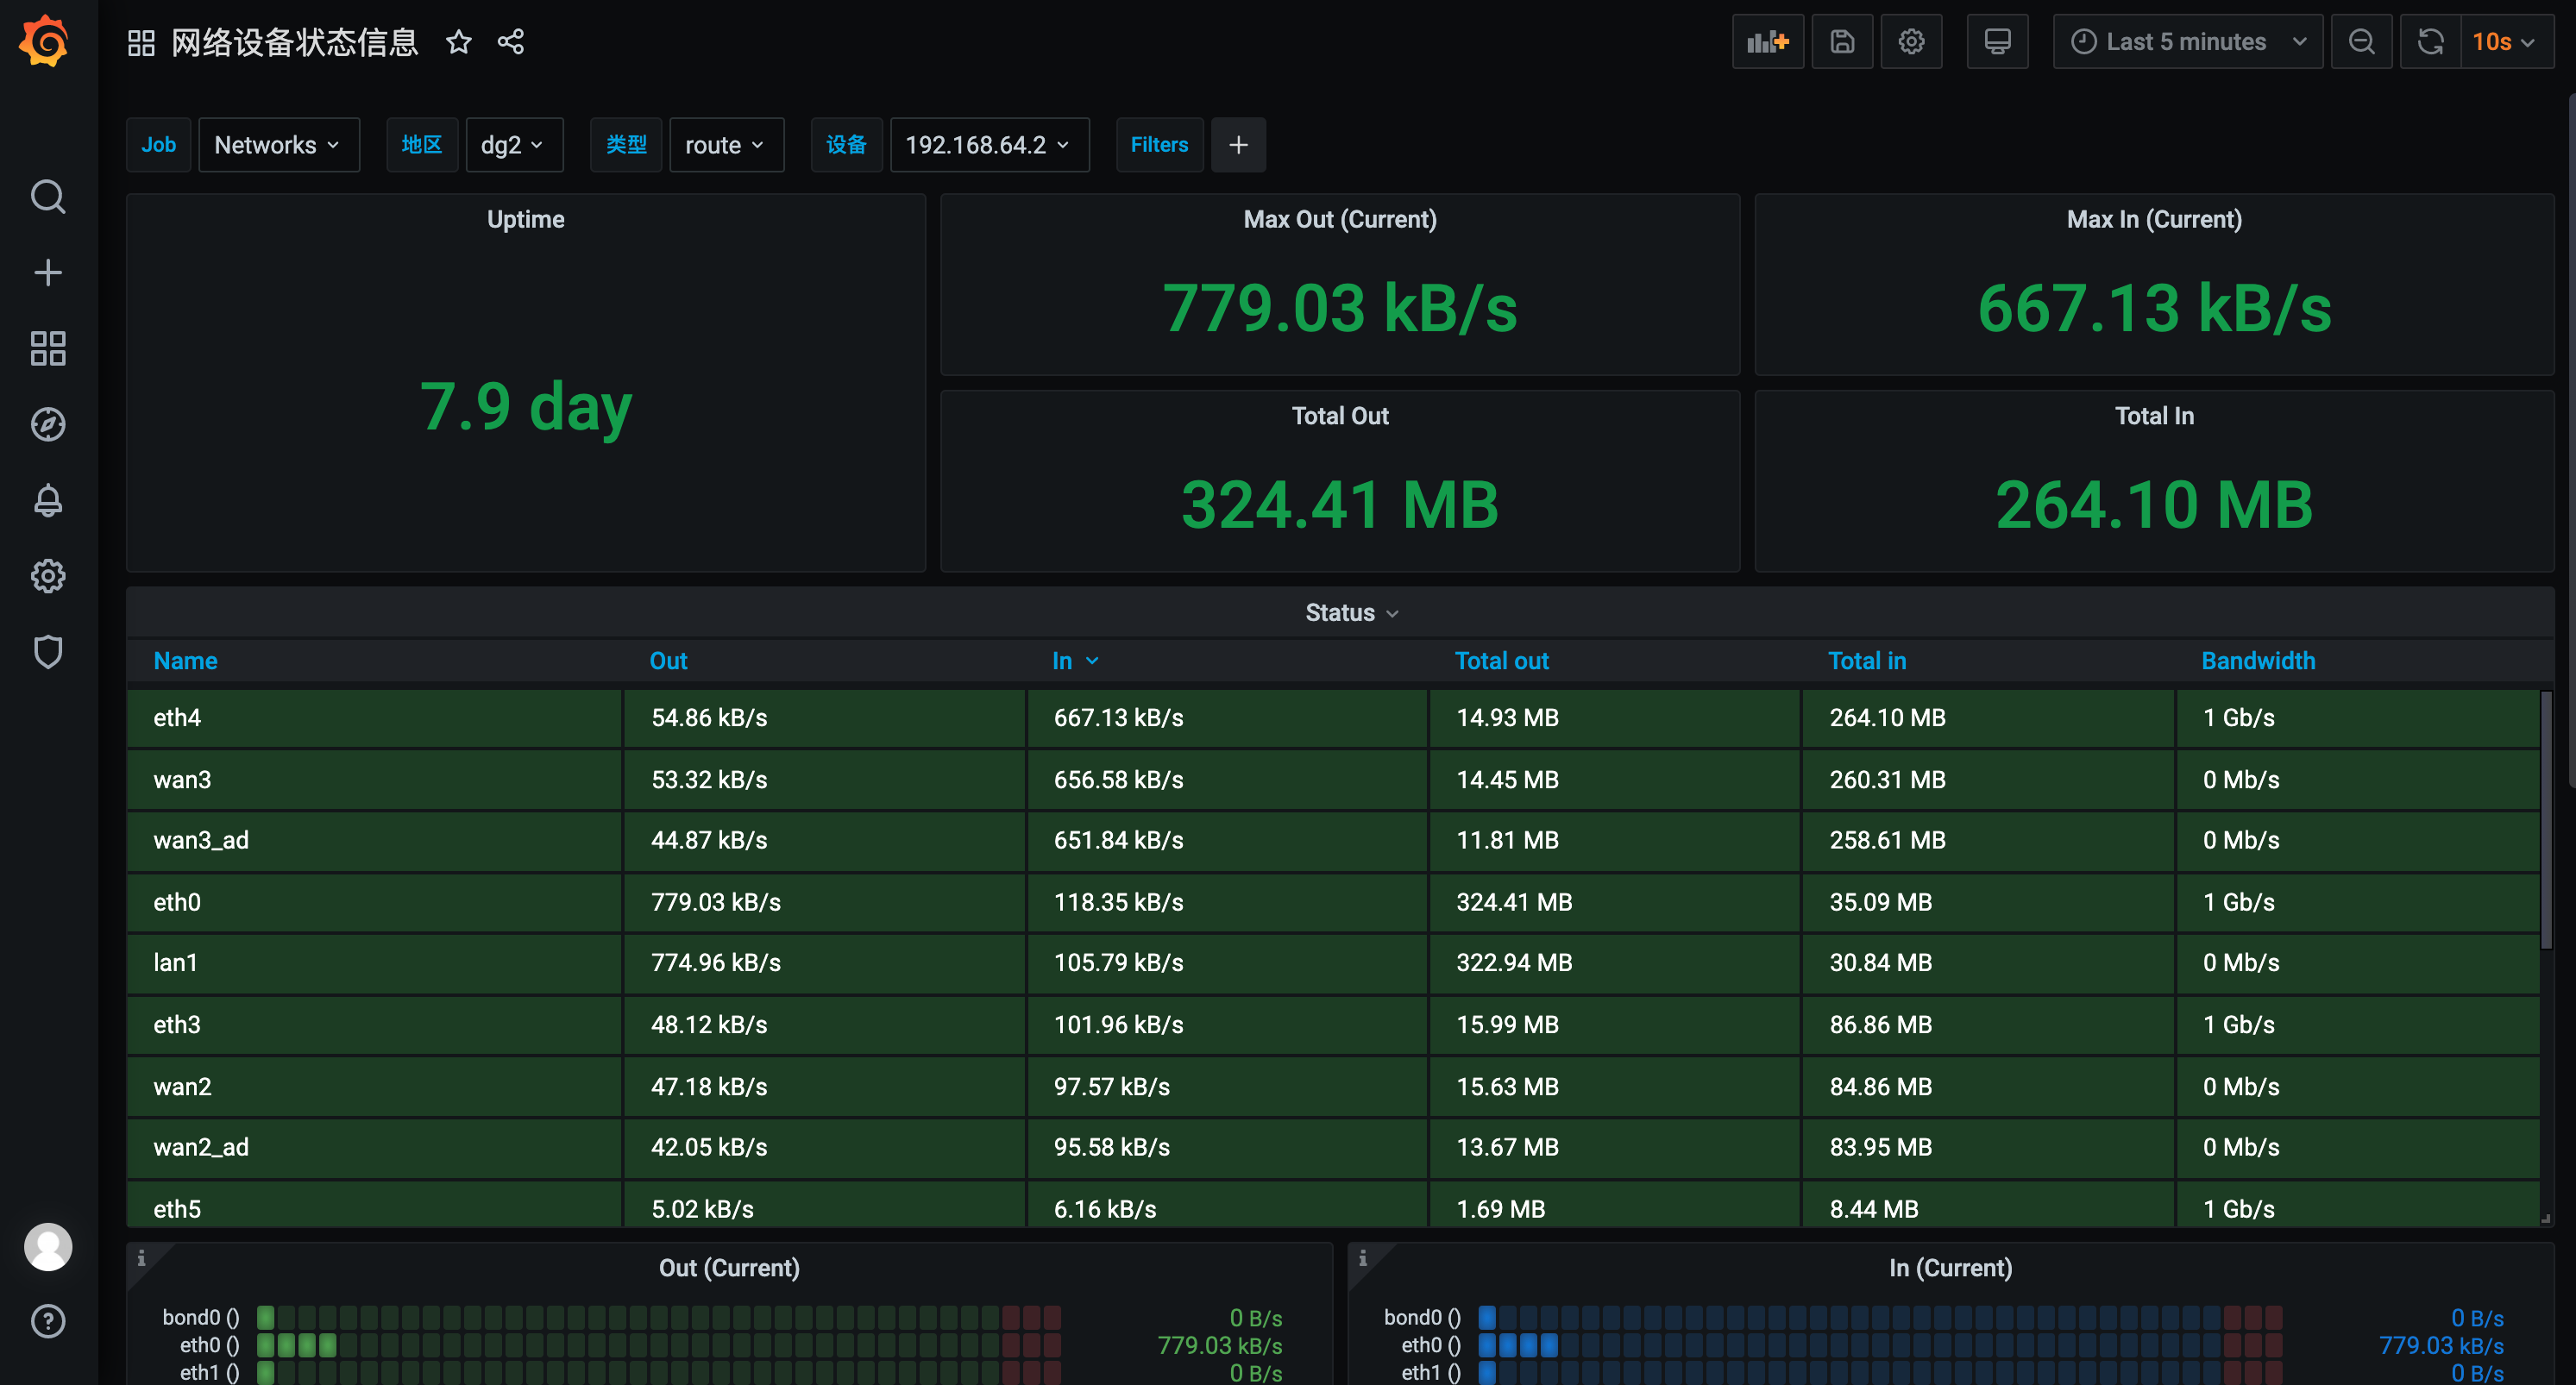Click the Total In panel title

(x=2154, y=416)
